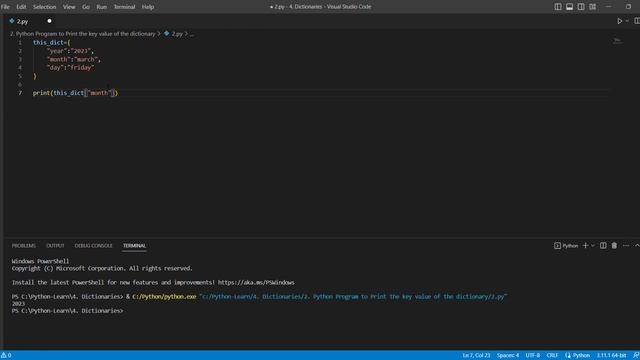Split the terminal pane
Viewport: 640px width, 360px height.
click(603, 246)
